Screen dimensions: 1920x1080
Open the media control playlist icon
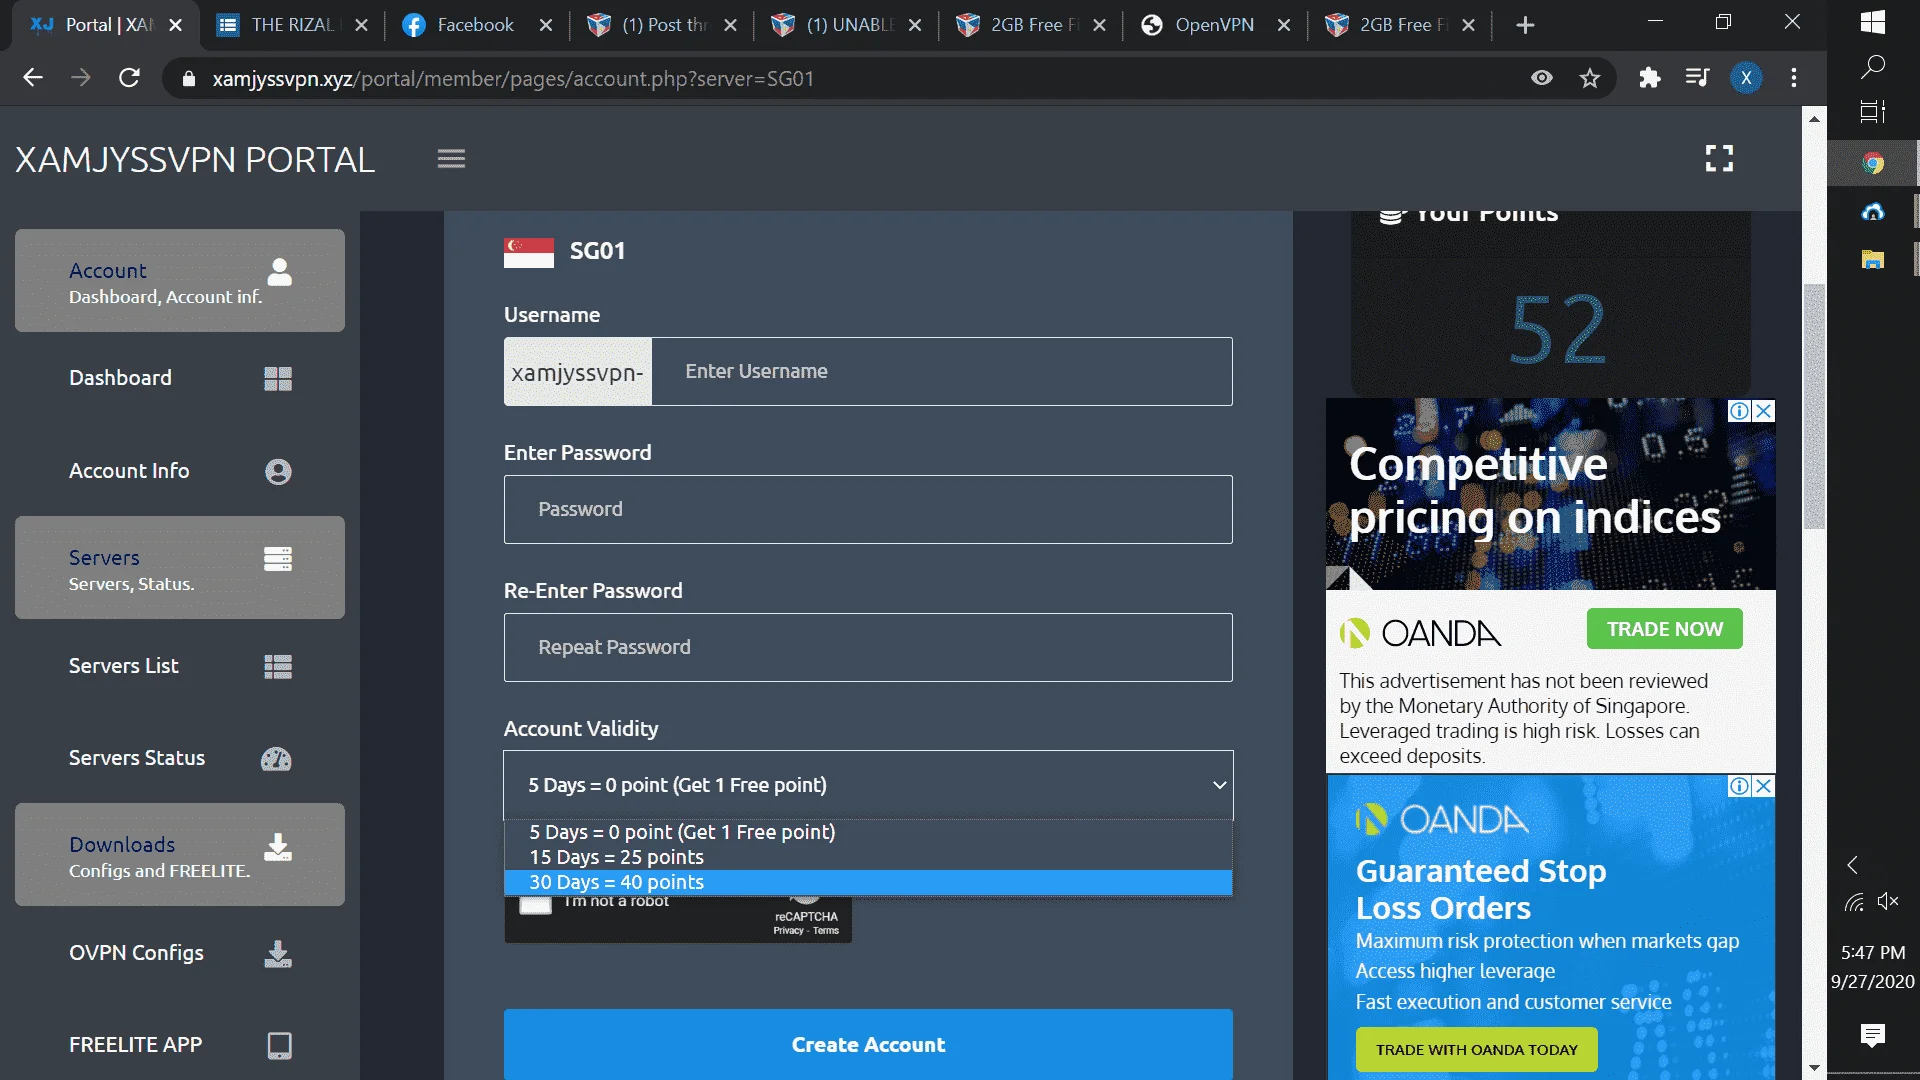point(1697,78)
